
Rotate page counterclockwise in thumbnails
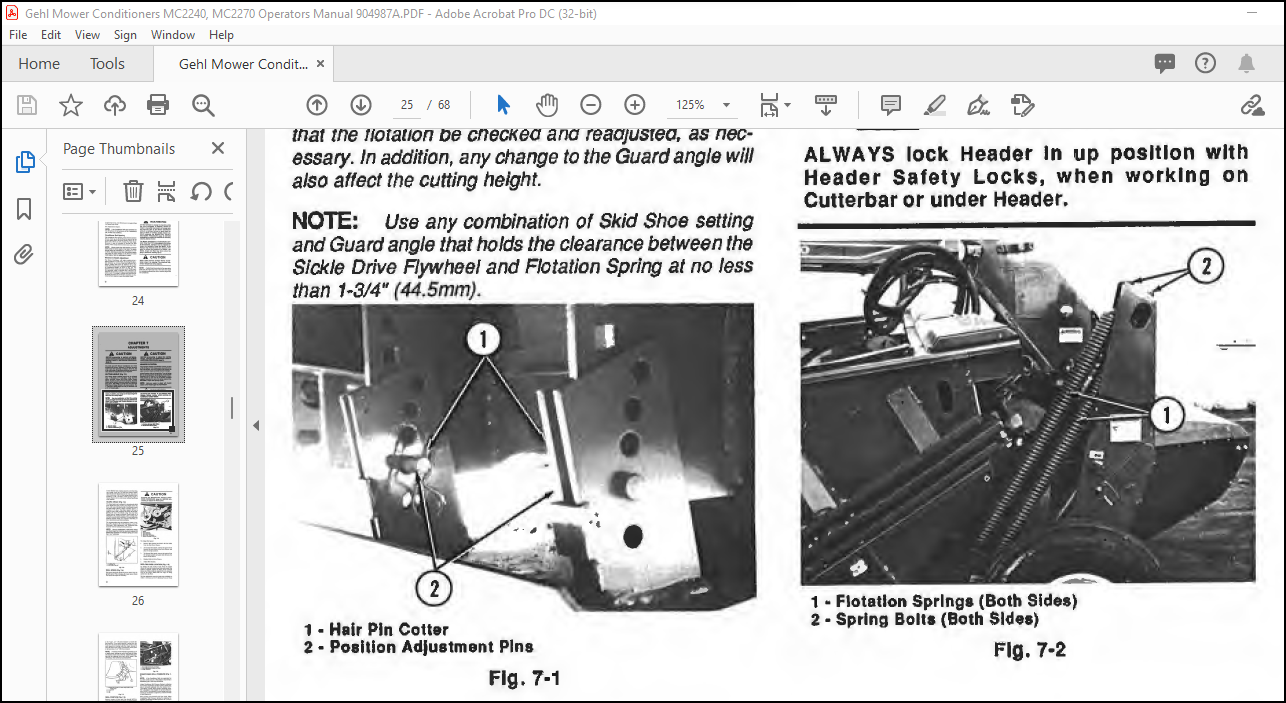click(x=201, y=191)
